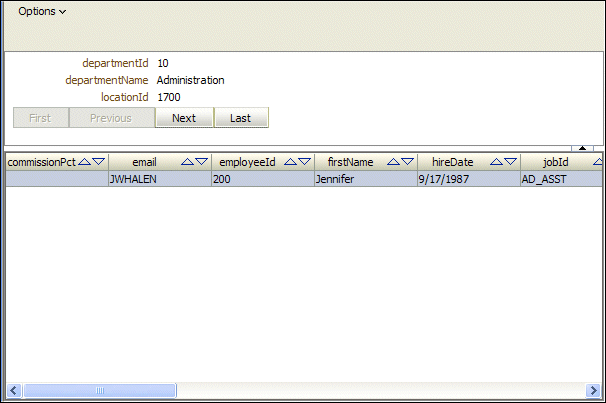Sort commissionPct column descending
The width and height of the screenshot is (606, 403).
tap(98, 161)
